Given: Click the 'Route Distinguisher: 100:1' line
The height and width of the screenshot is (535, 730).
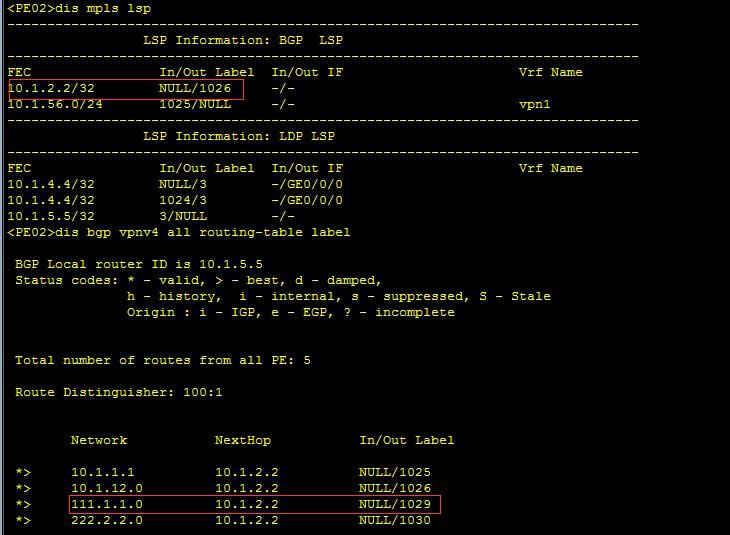Looking at the screenshot, I should (119, 392).
